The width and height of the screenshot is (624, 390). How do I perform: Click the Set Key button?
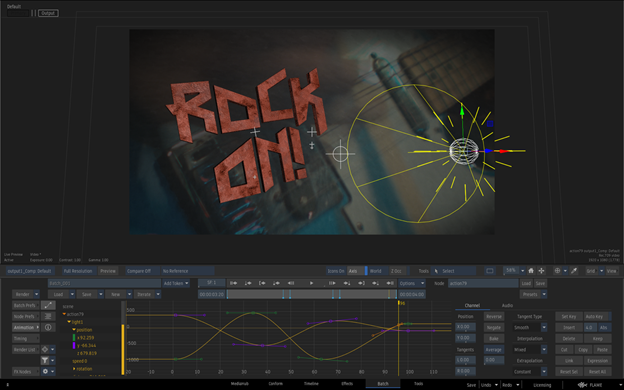click(x=569, y=316)
